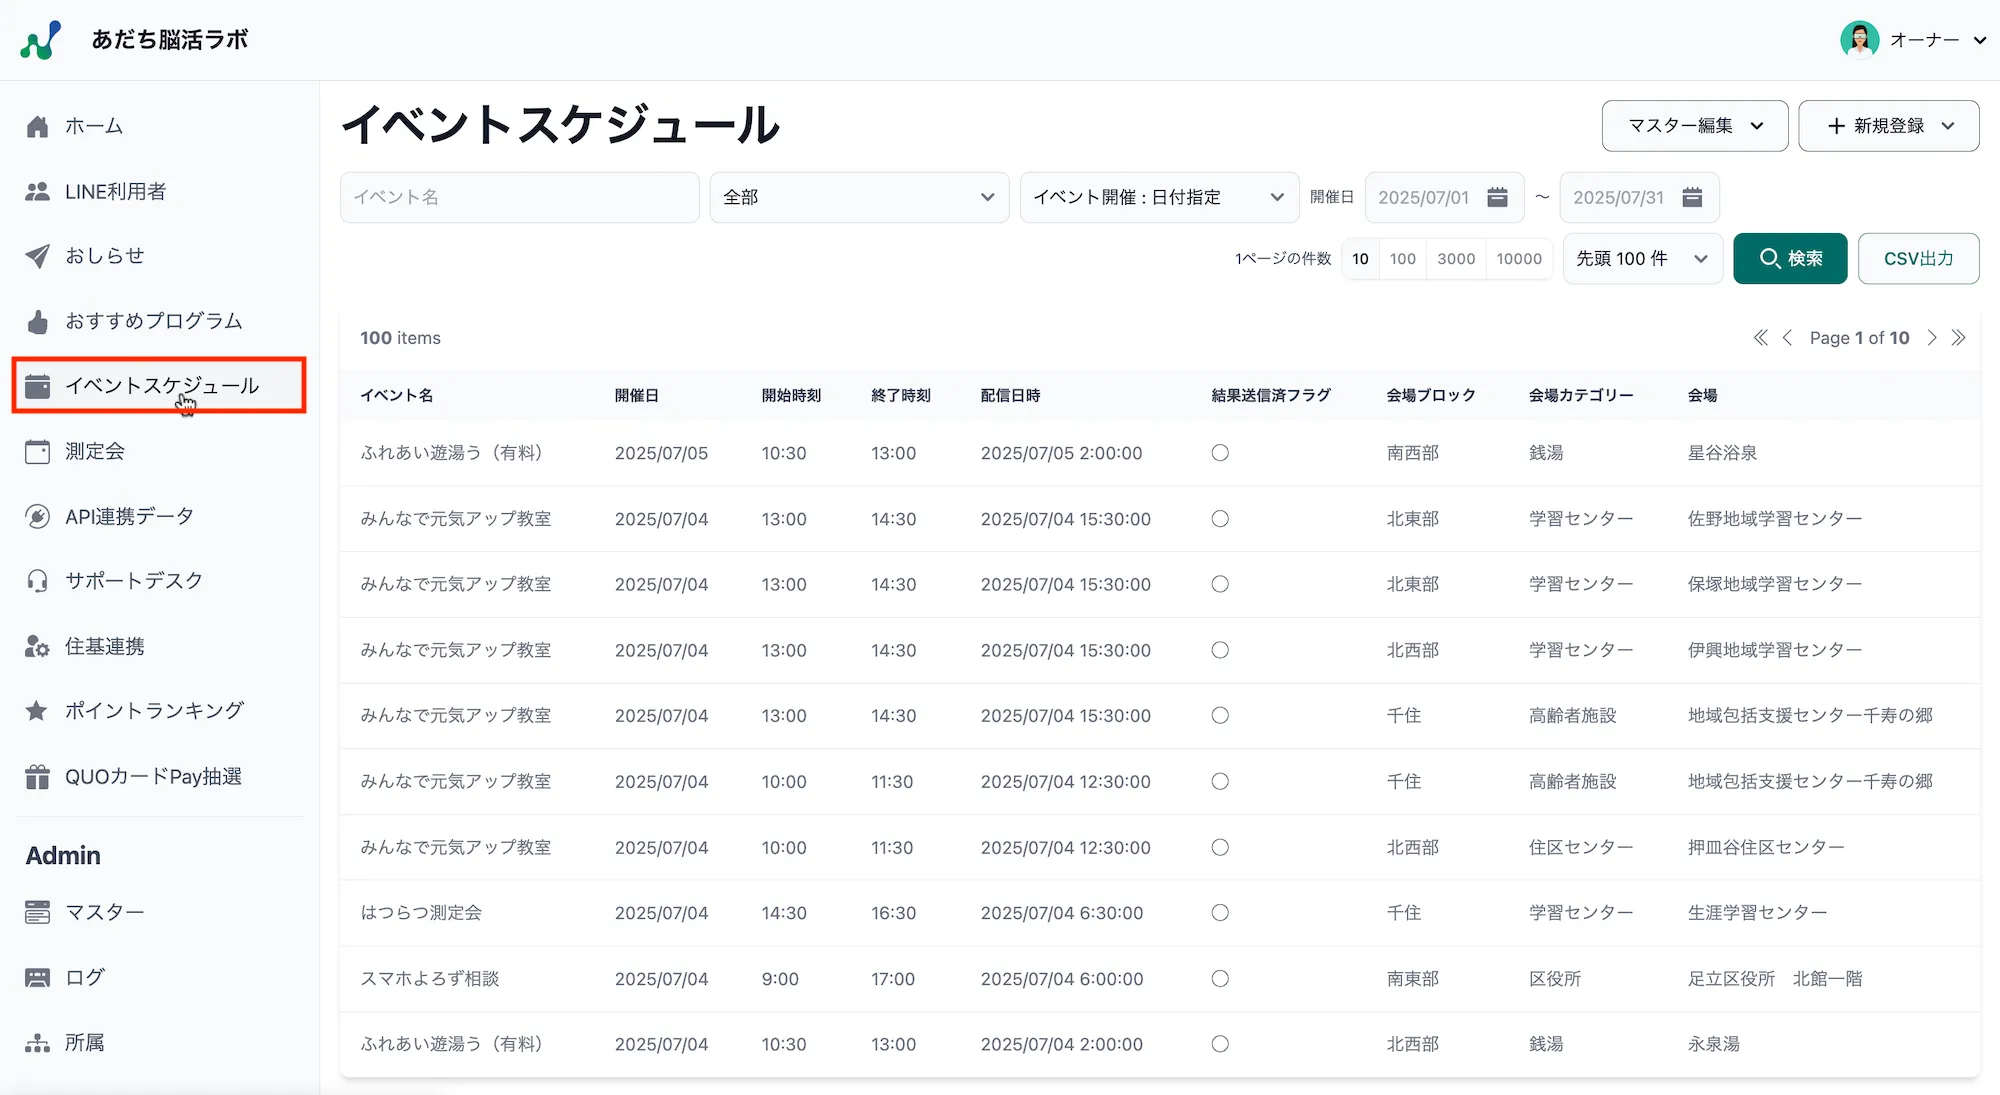Select ログ under the Admin section

coord(83,977)
